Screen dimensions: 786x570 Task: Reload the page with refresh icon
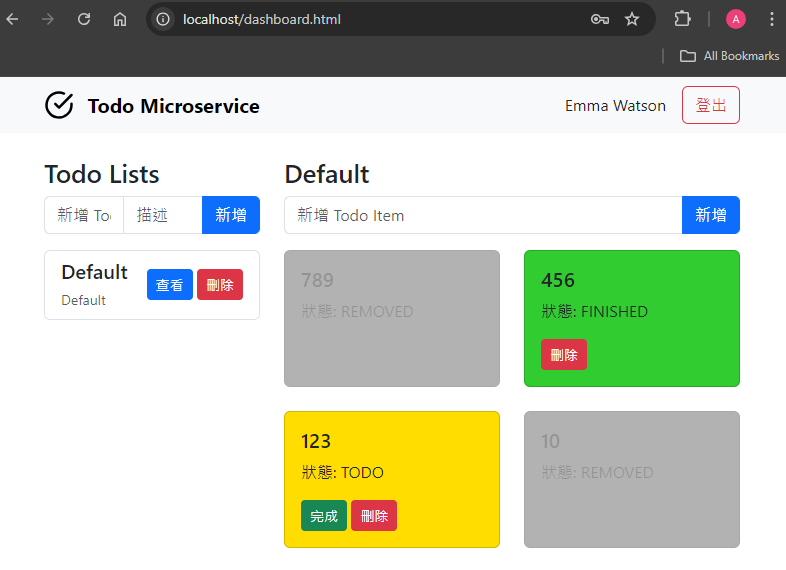coord(84,19)
